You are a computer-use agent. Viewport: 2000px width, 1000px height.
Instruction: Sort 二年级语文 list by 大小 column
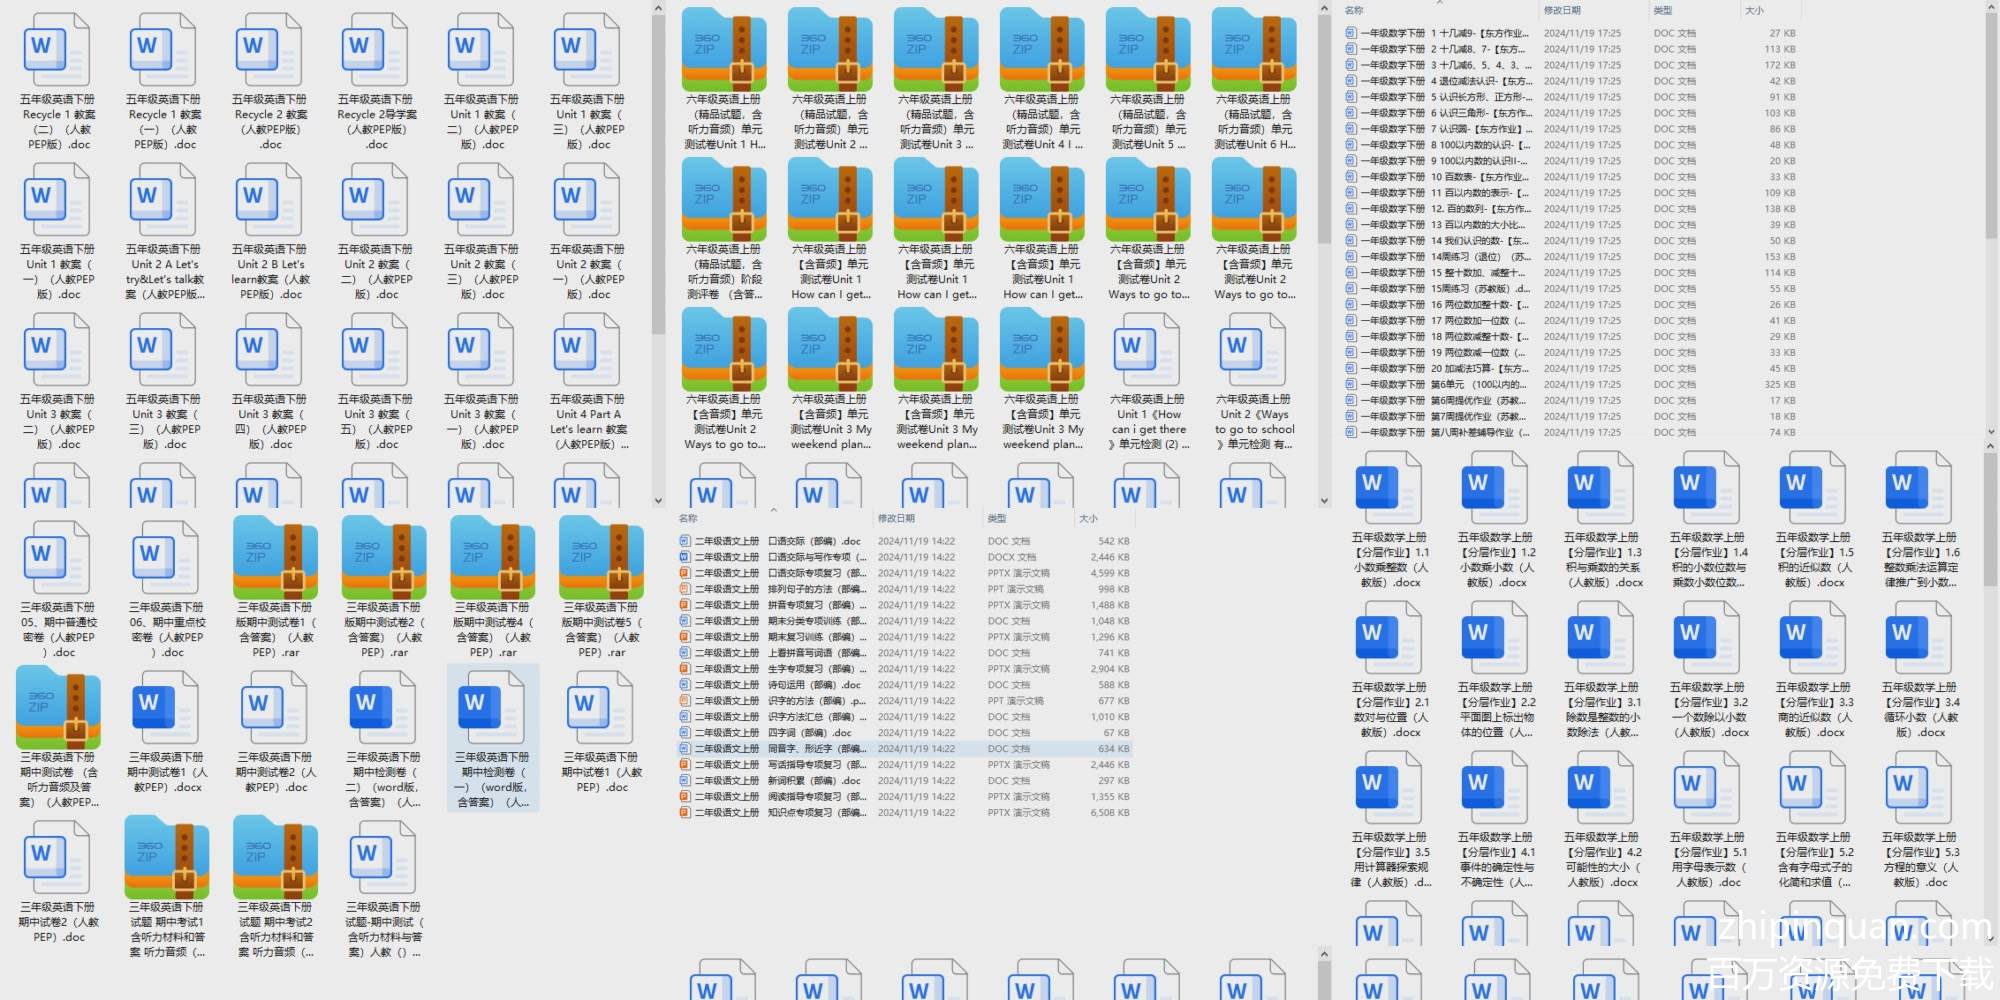[x=1088, y=518]
